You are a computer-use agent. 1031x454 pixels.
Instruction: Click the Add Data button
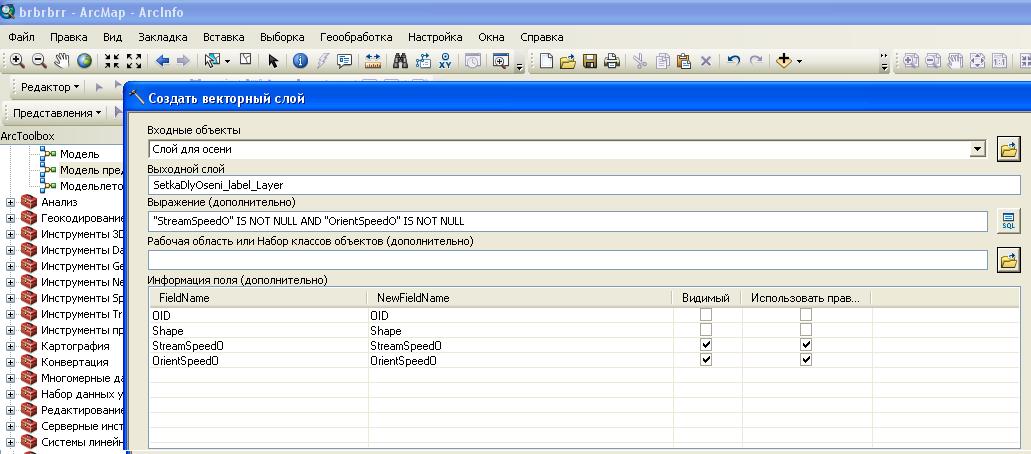[x=784, y=61]
